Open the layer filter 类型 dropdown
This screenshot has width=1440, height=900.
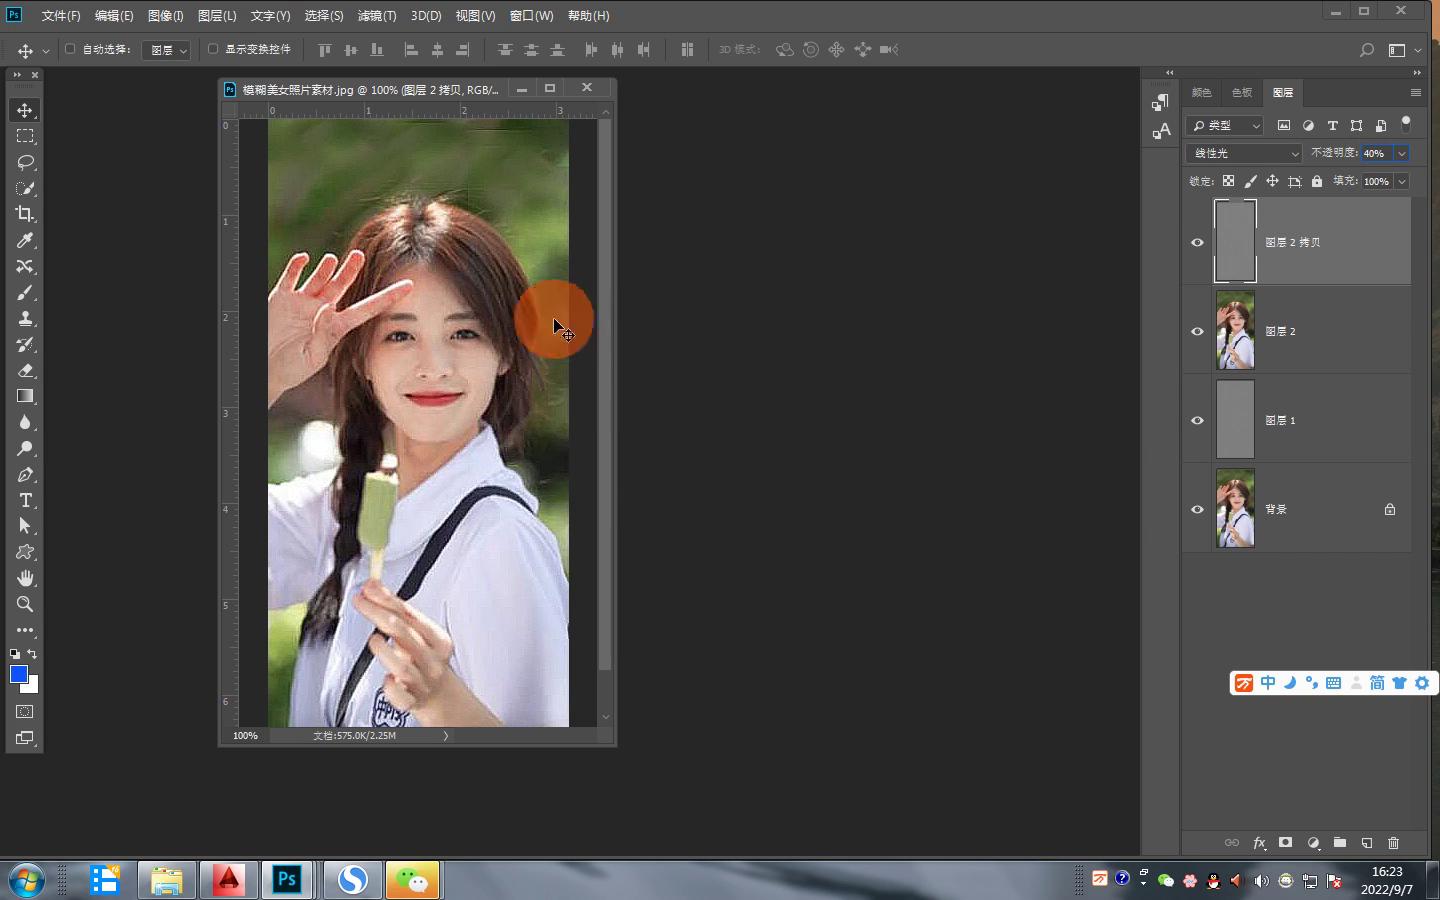[1225, 126]
